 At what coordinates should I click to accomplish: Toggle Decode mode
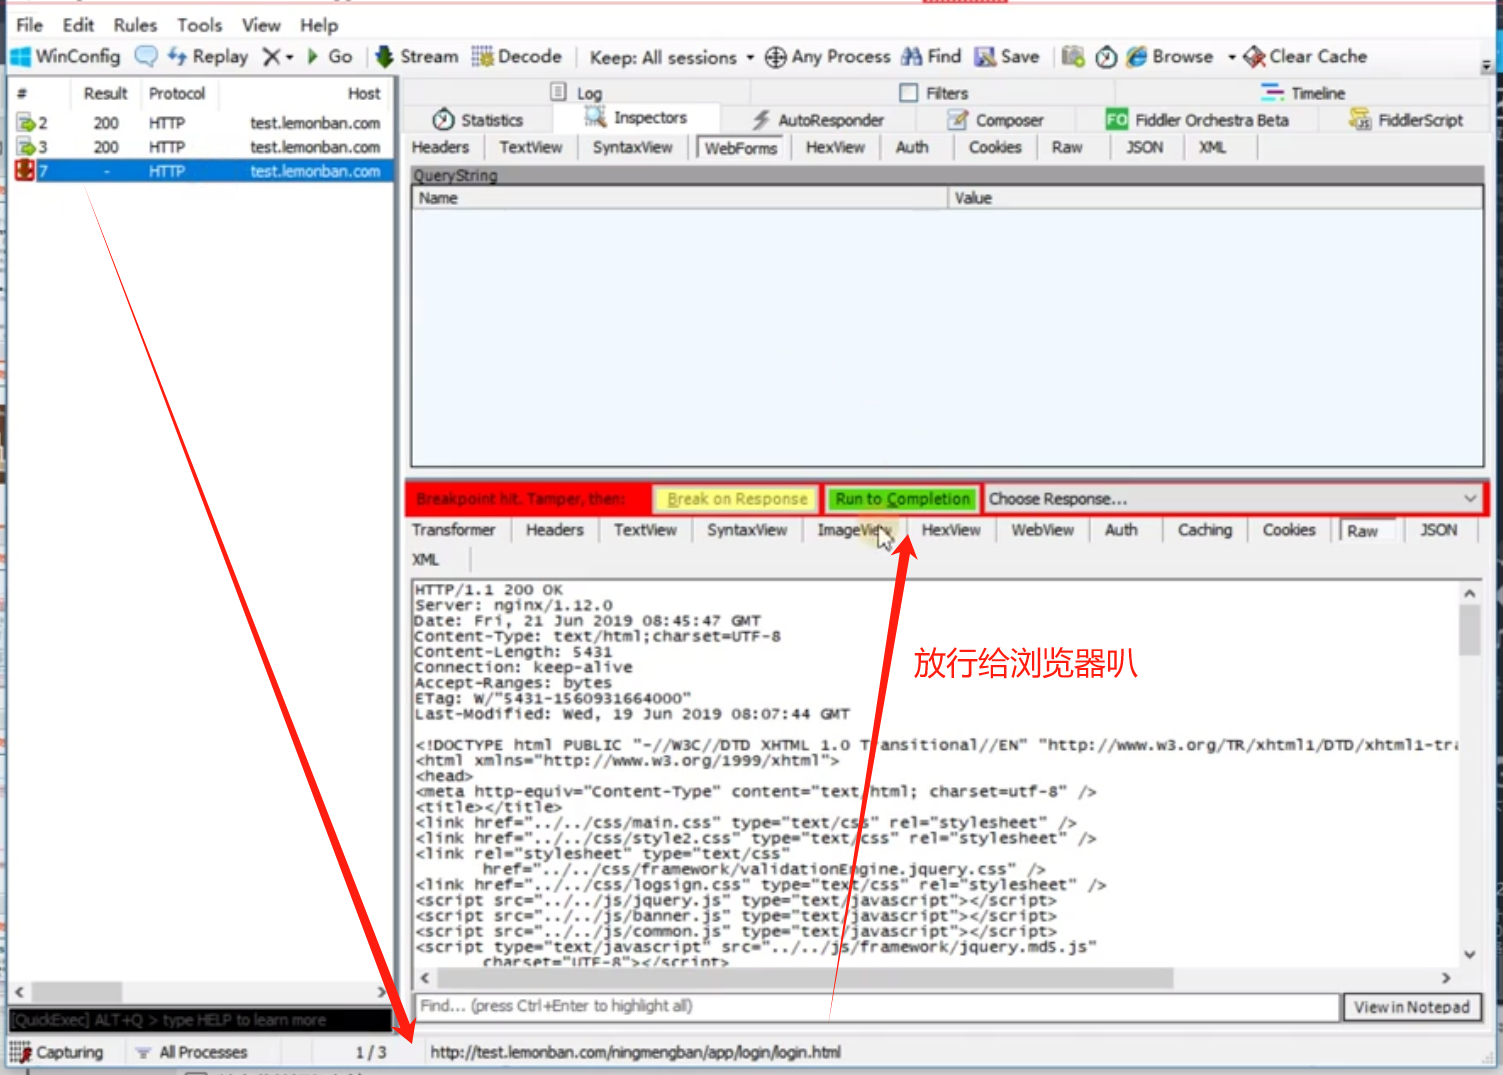[x=517, y=57]
